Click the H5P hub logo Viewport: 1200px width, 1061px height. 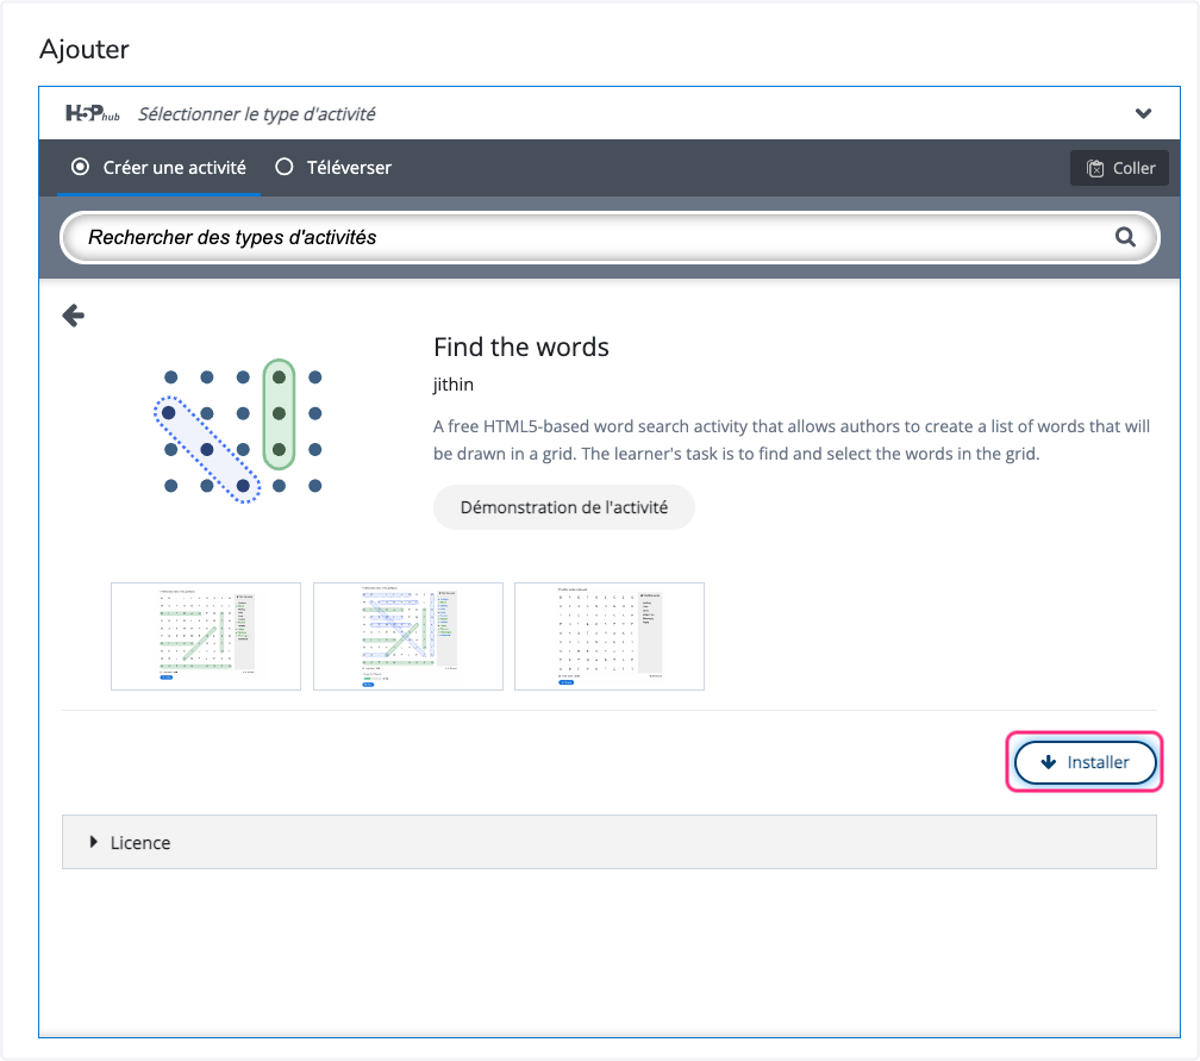[x=92, y=113]
